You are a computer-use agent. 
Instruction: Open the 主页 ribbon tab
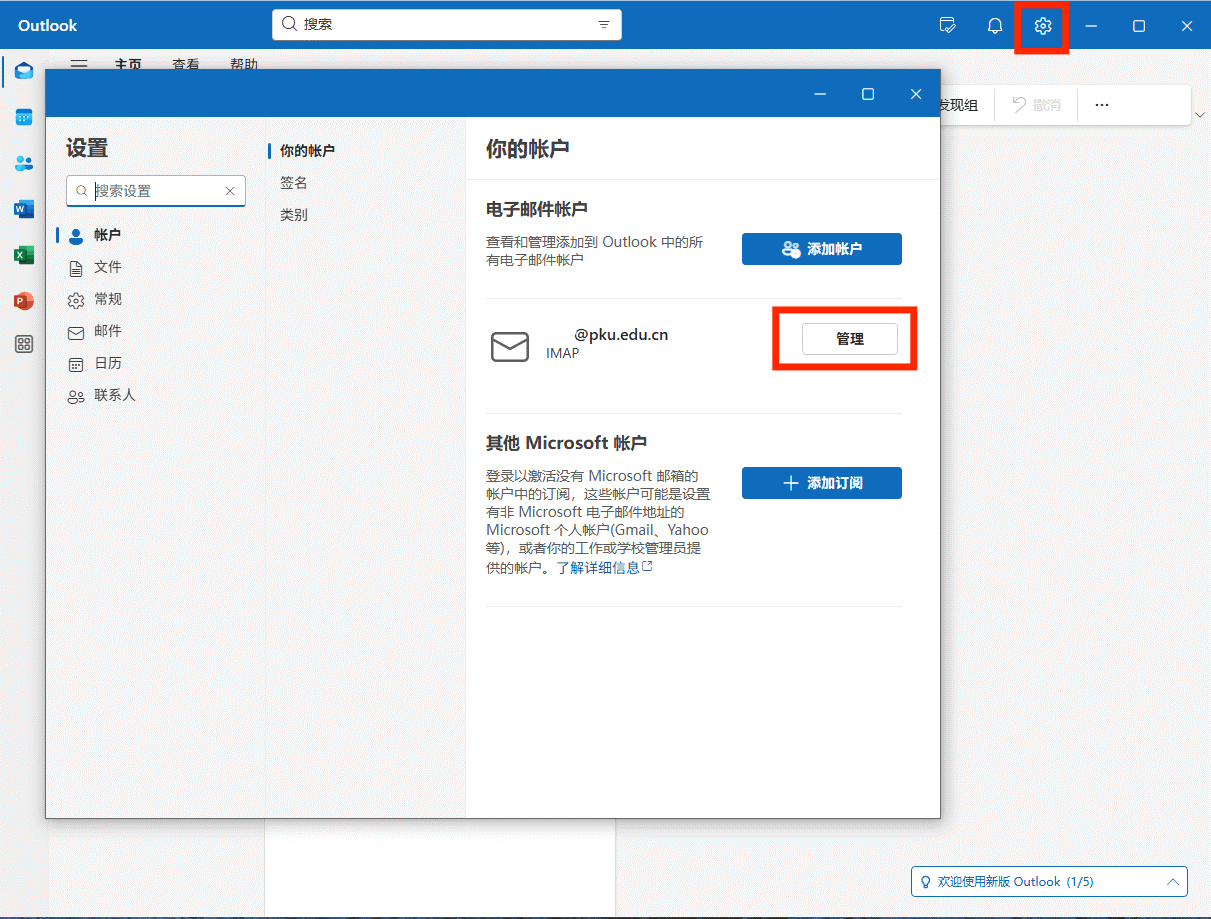[x=128, y=63]
